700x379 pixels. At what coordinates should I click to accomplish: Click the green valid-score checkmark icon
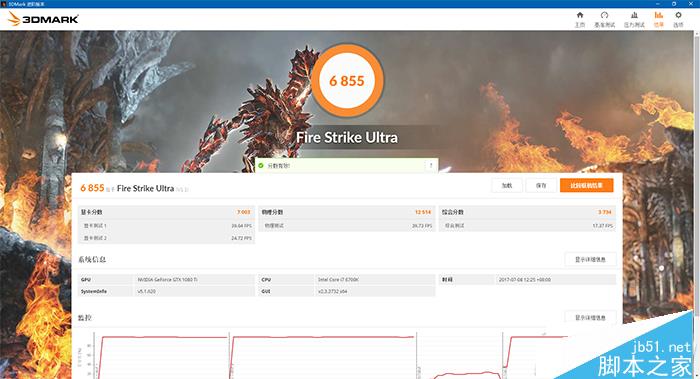click(261, 166)
